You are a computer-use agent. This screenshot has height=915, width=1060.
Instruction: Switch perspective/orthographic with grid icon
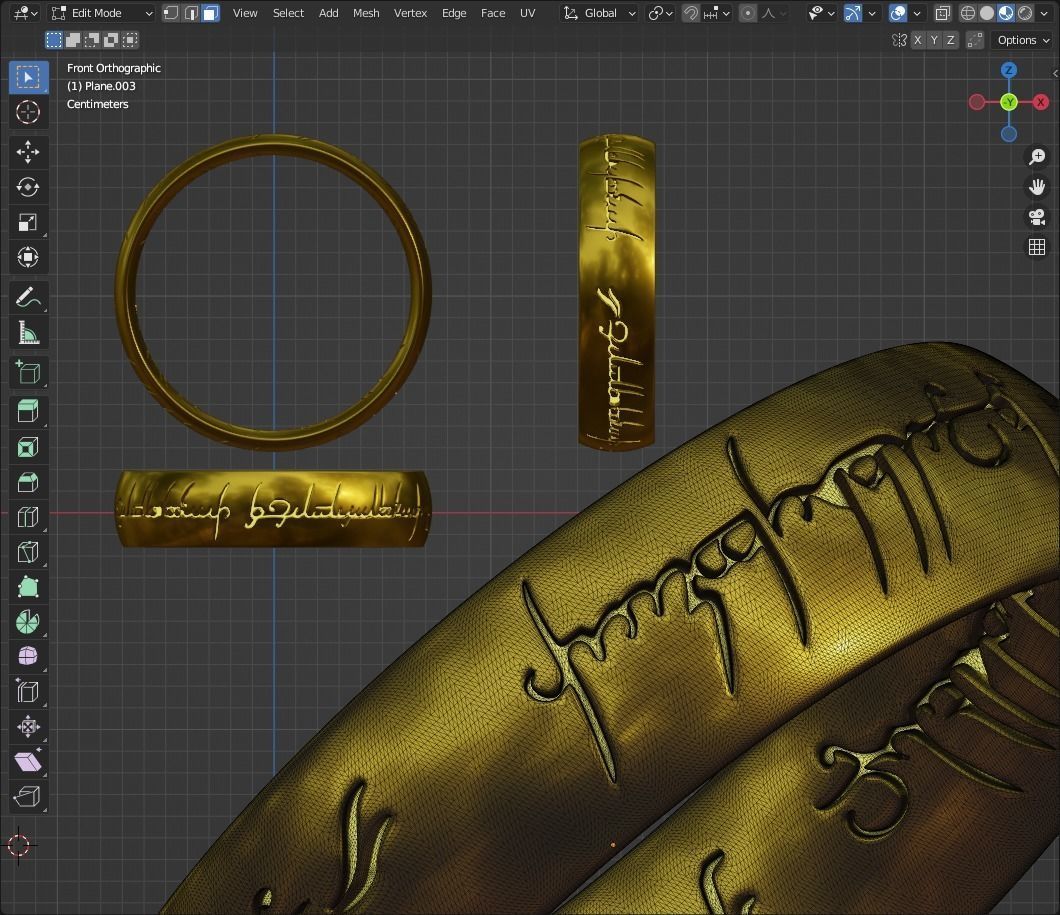(x=1036, y=247)
